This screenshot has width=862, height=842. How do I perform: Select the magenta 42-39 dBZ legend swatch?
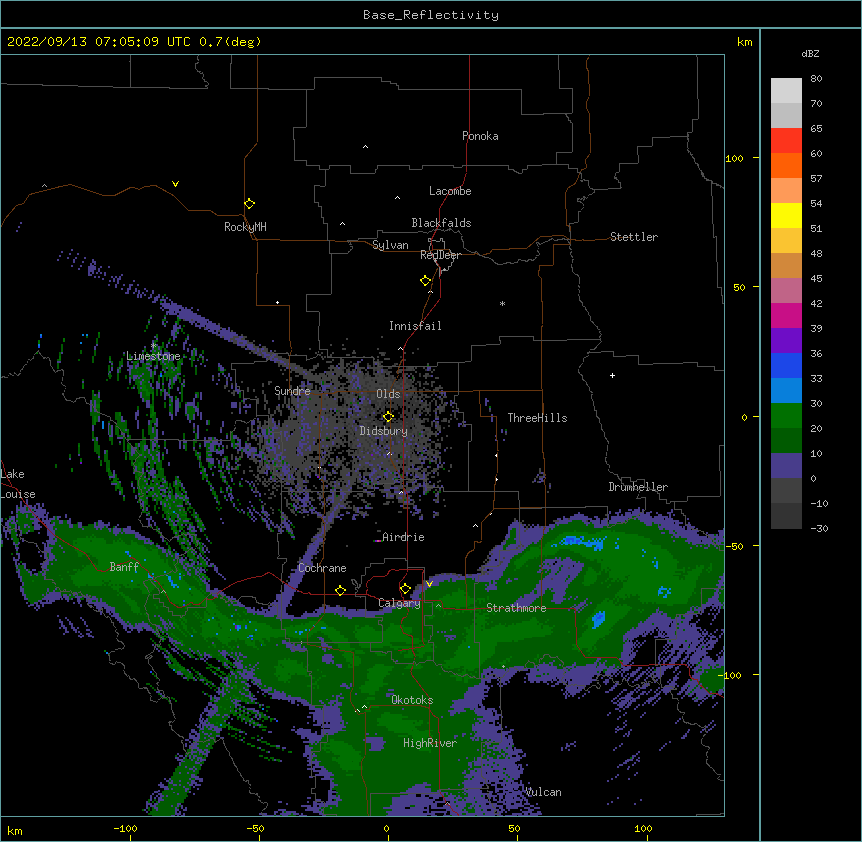click(x=786, y=316)
